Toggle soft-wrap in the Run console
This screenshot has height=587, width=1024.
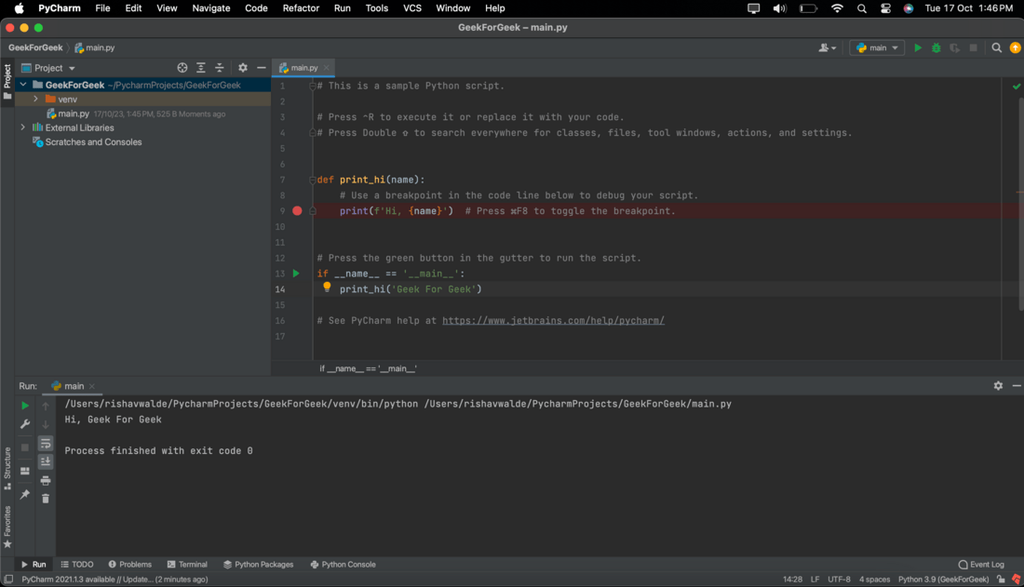coord(45,443)
